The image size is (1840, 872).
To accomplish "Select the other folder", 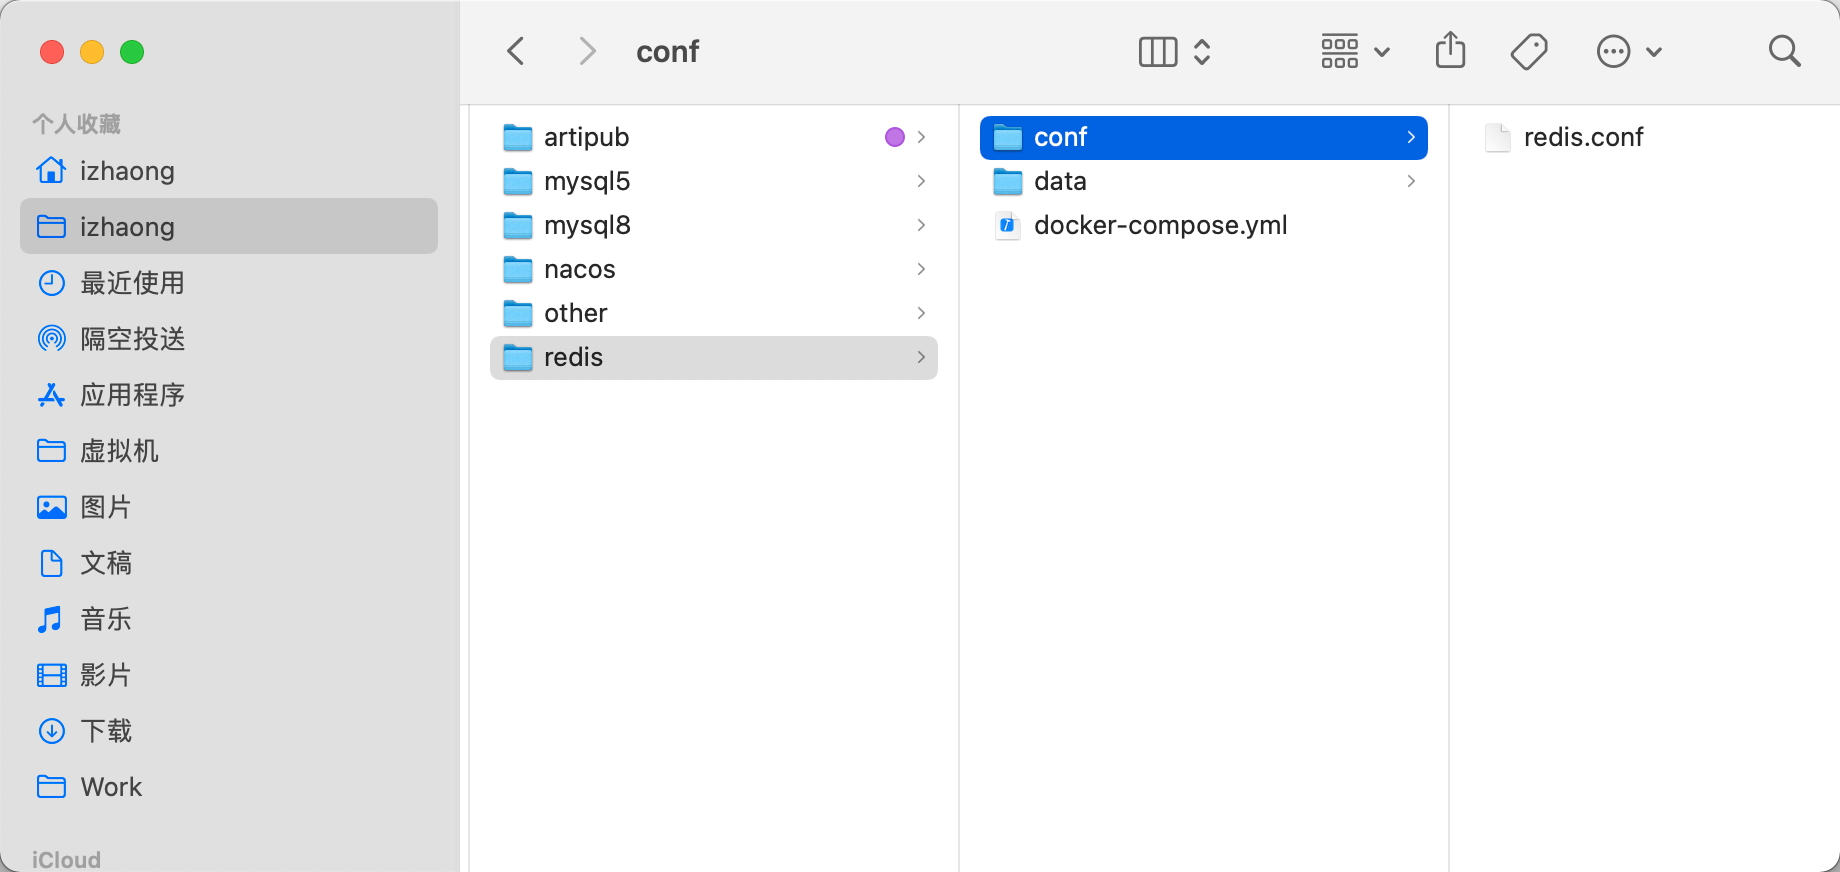I will [575, 313].
